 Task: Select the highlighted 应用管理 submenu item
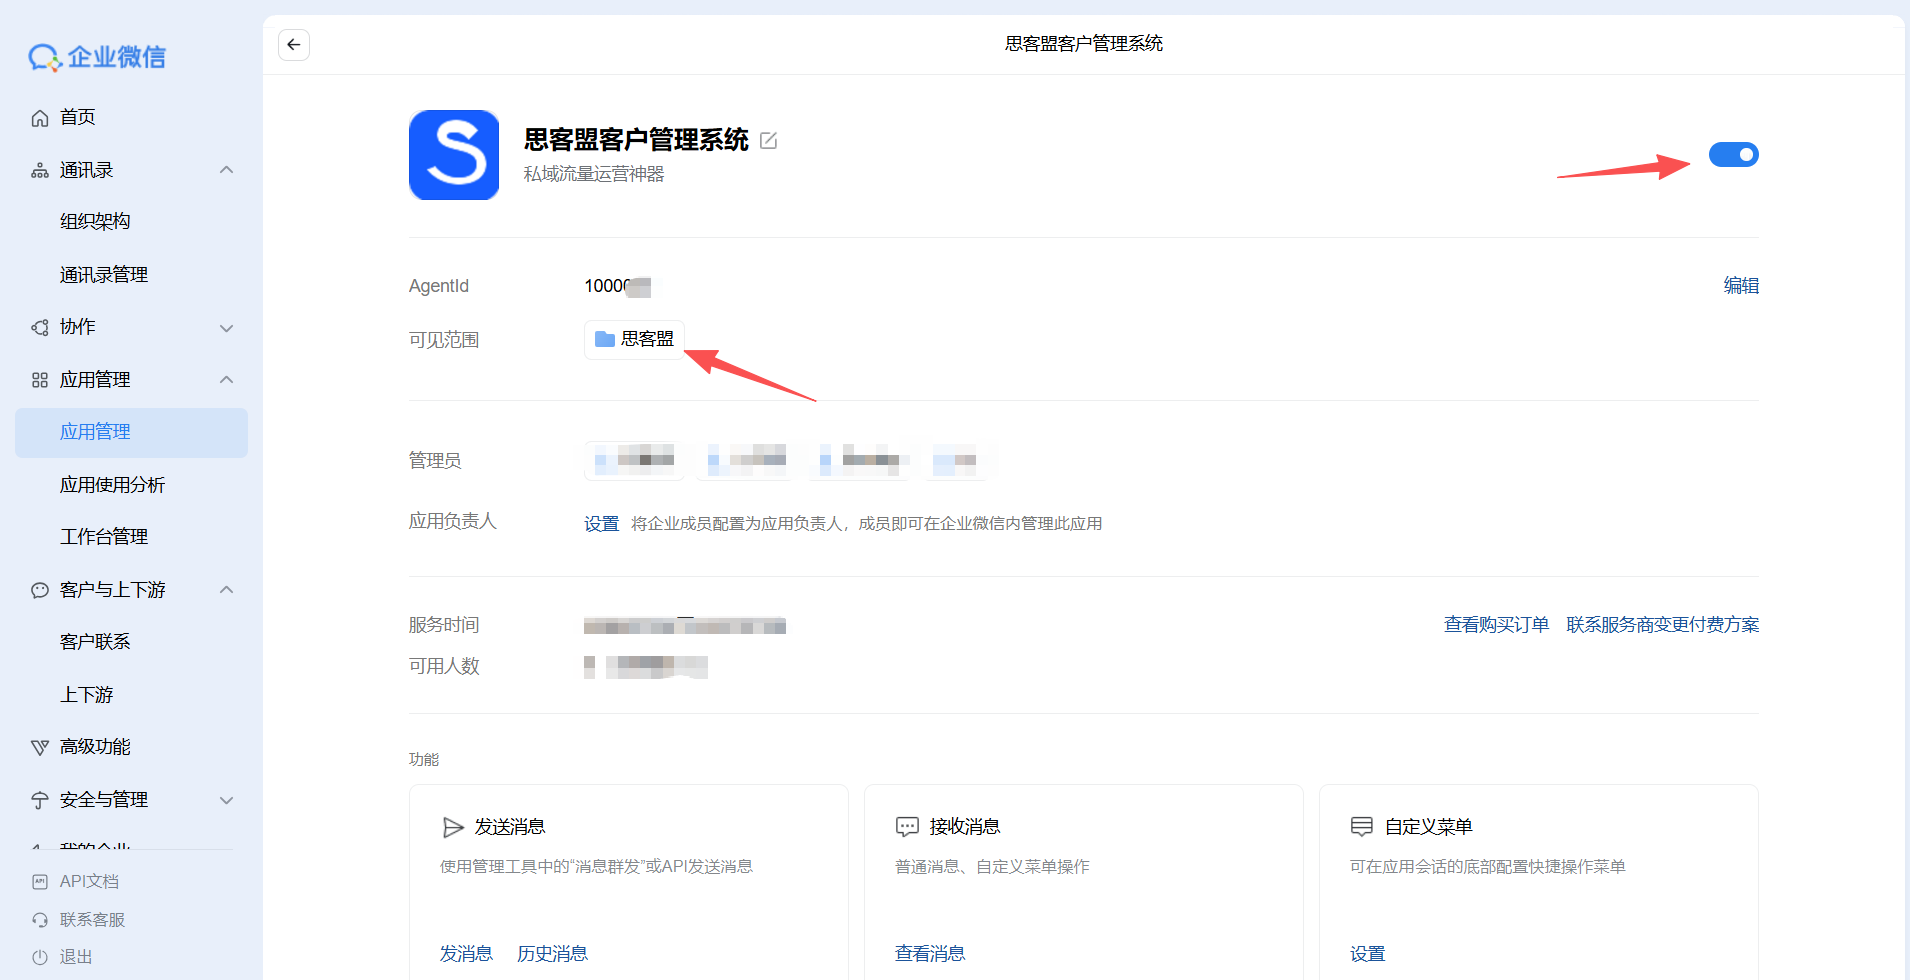131,432
